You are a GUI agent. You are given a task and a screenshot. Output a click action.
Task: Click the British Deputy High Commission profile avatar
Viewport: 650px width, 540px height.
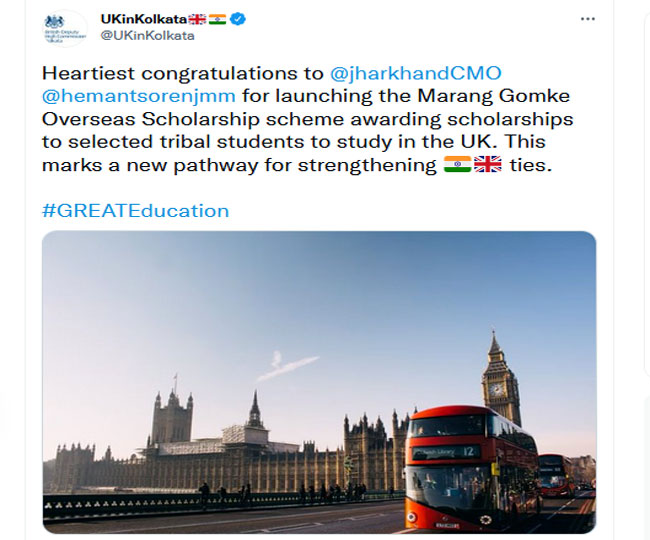(x=67, y=28)
